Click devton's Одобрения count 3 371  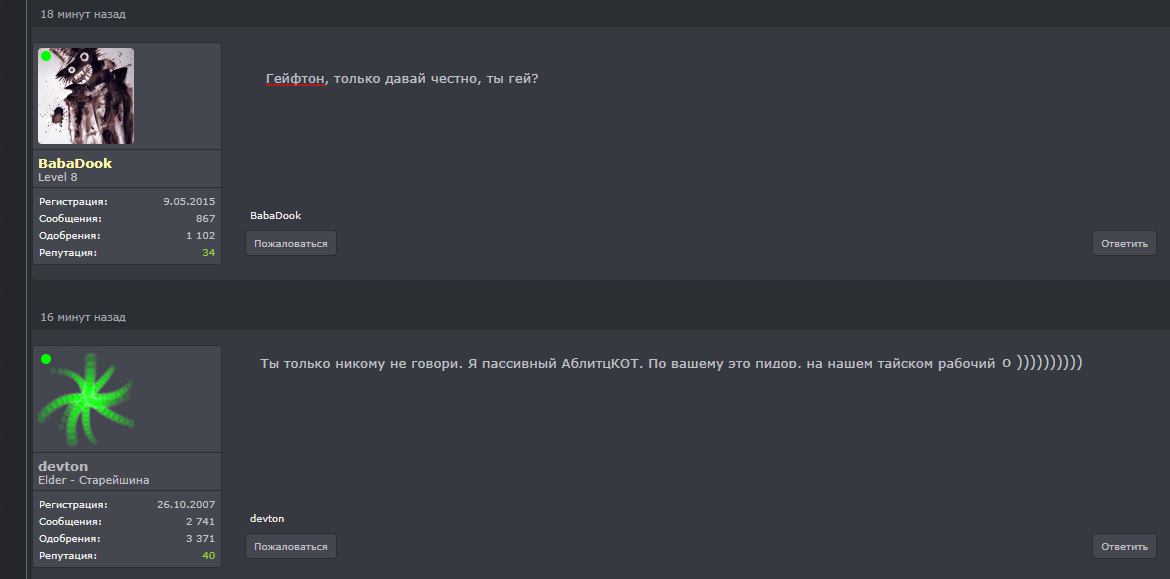(x=200, y=539)
